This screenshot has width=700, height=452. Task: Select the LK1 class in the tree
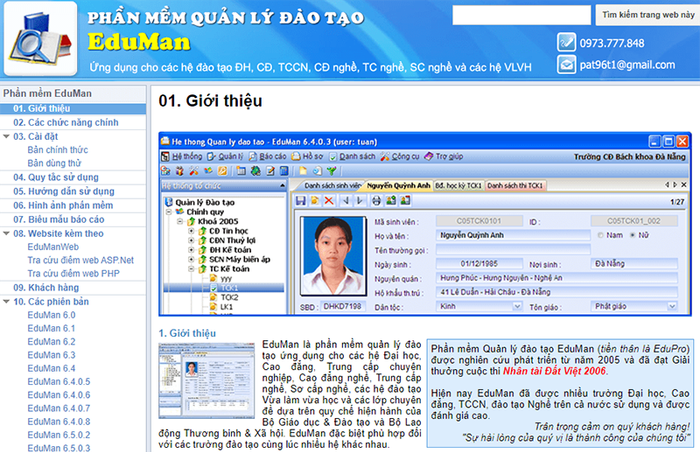(x=226, y=307)
